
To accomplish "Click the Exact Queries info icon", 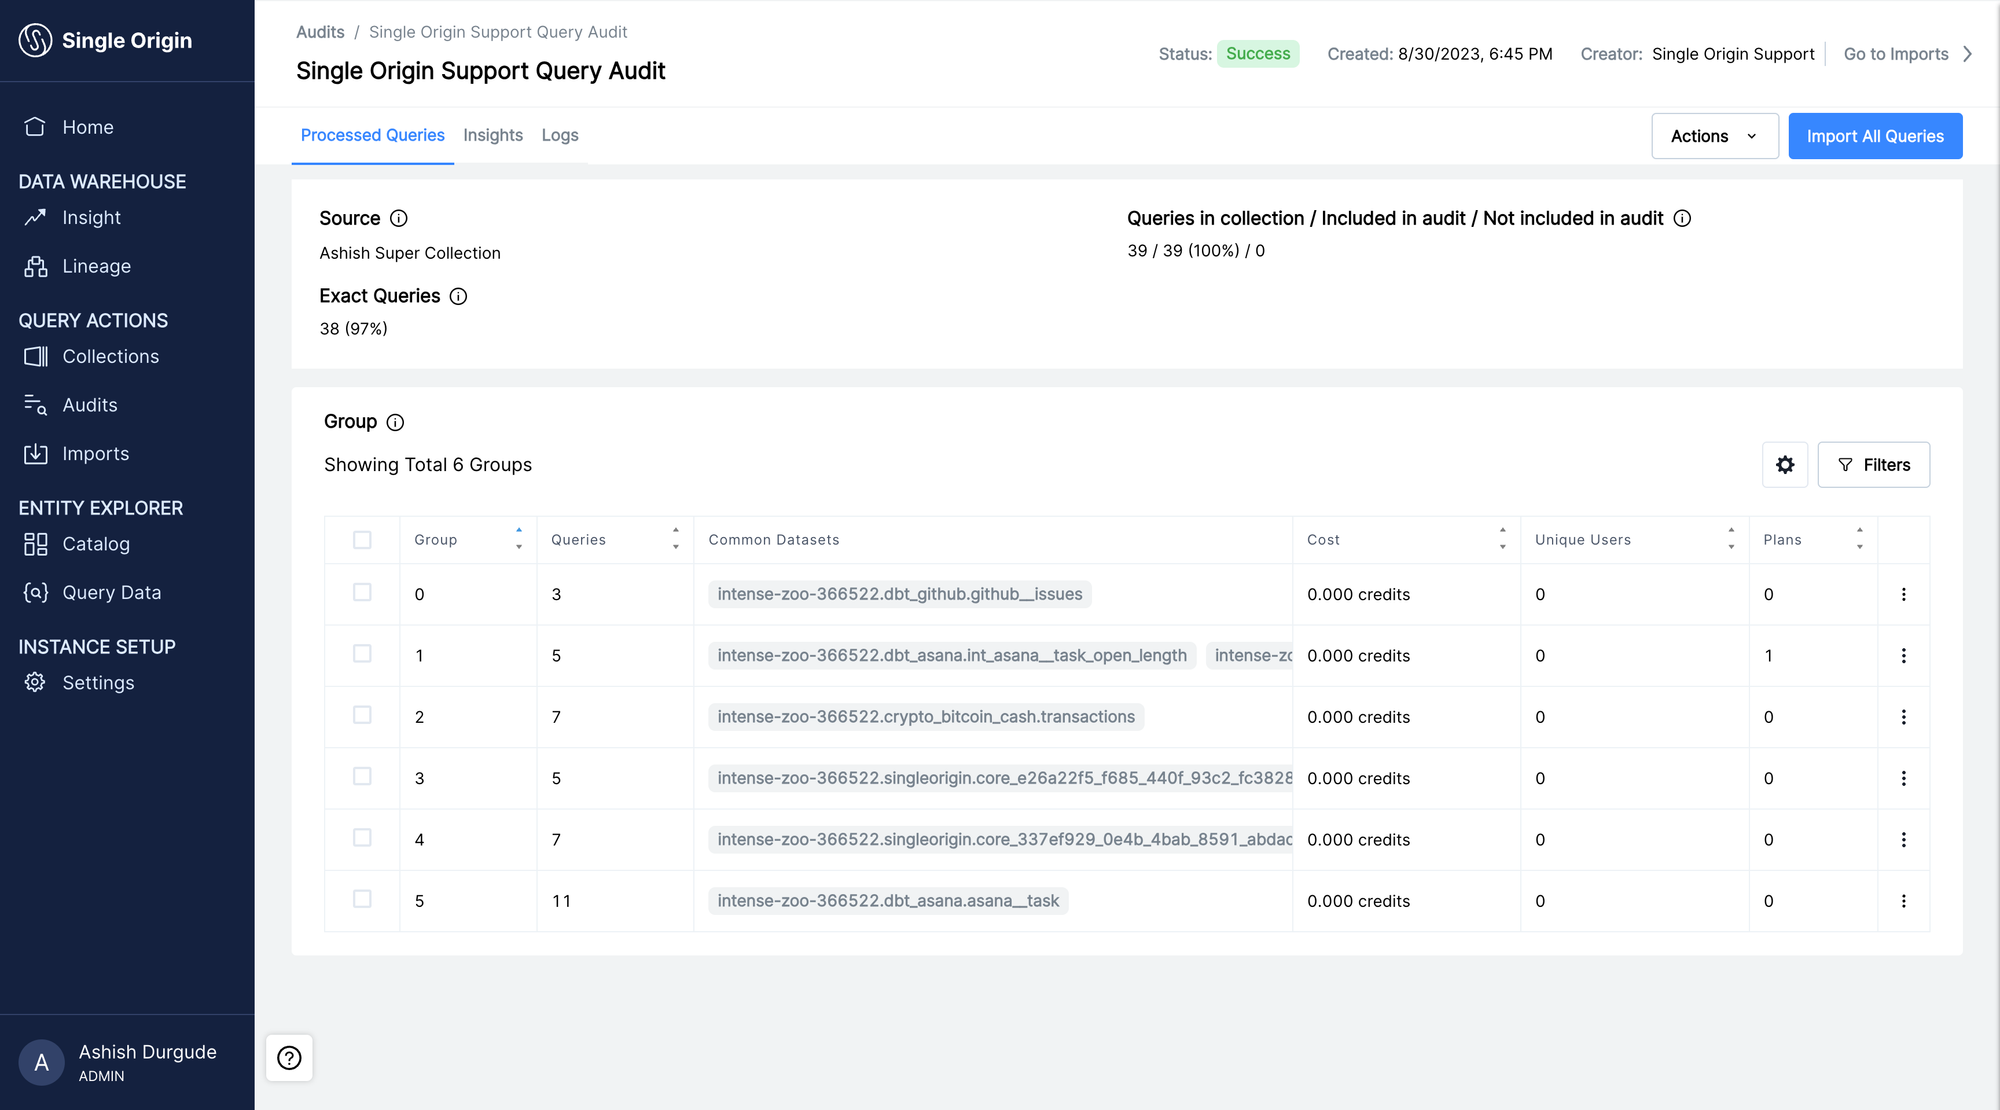I will pyautogui.click(x=458, y=296).
